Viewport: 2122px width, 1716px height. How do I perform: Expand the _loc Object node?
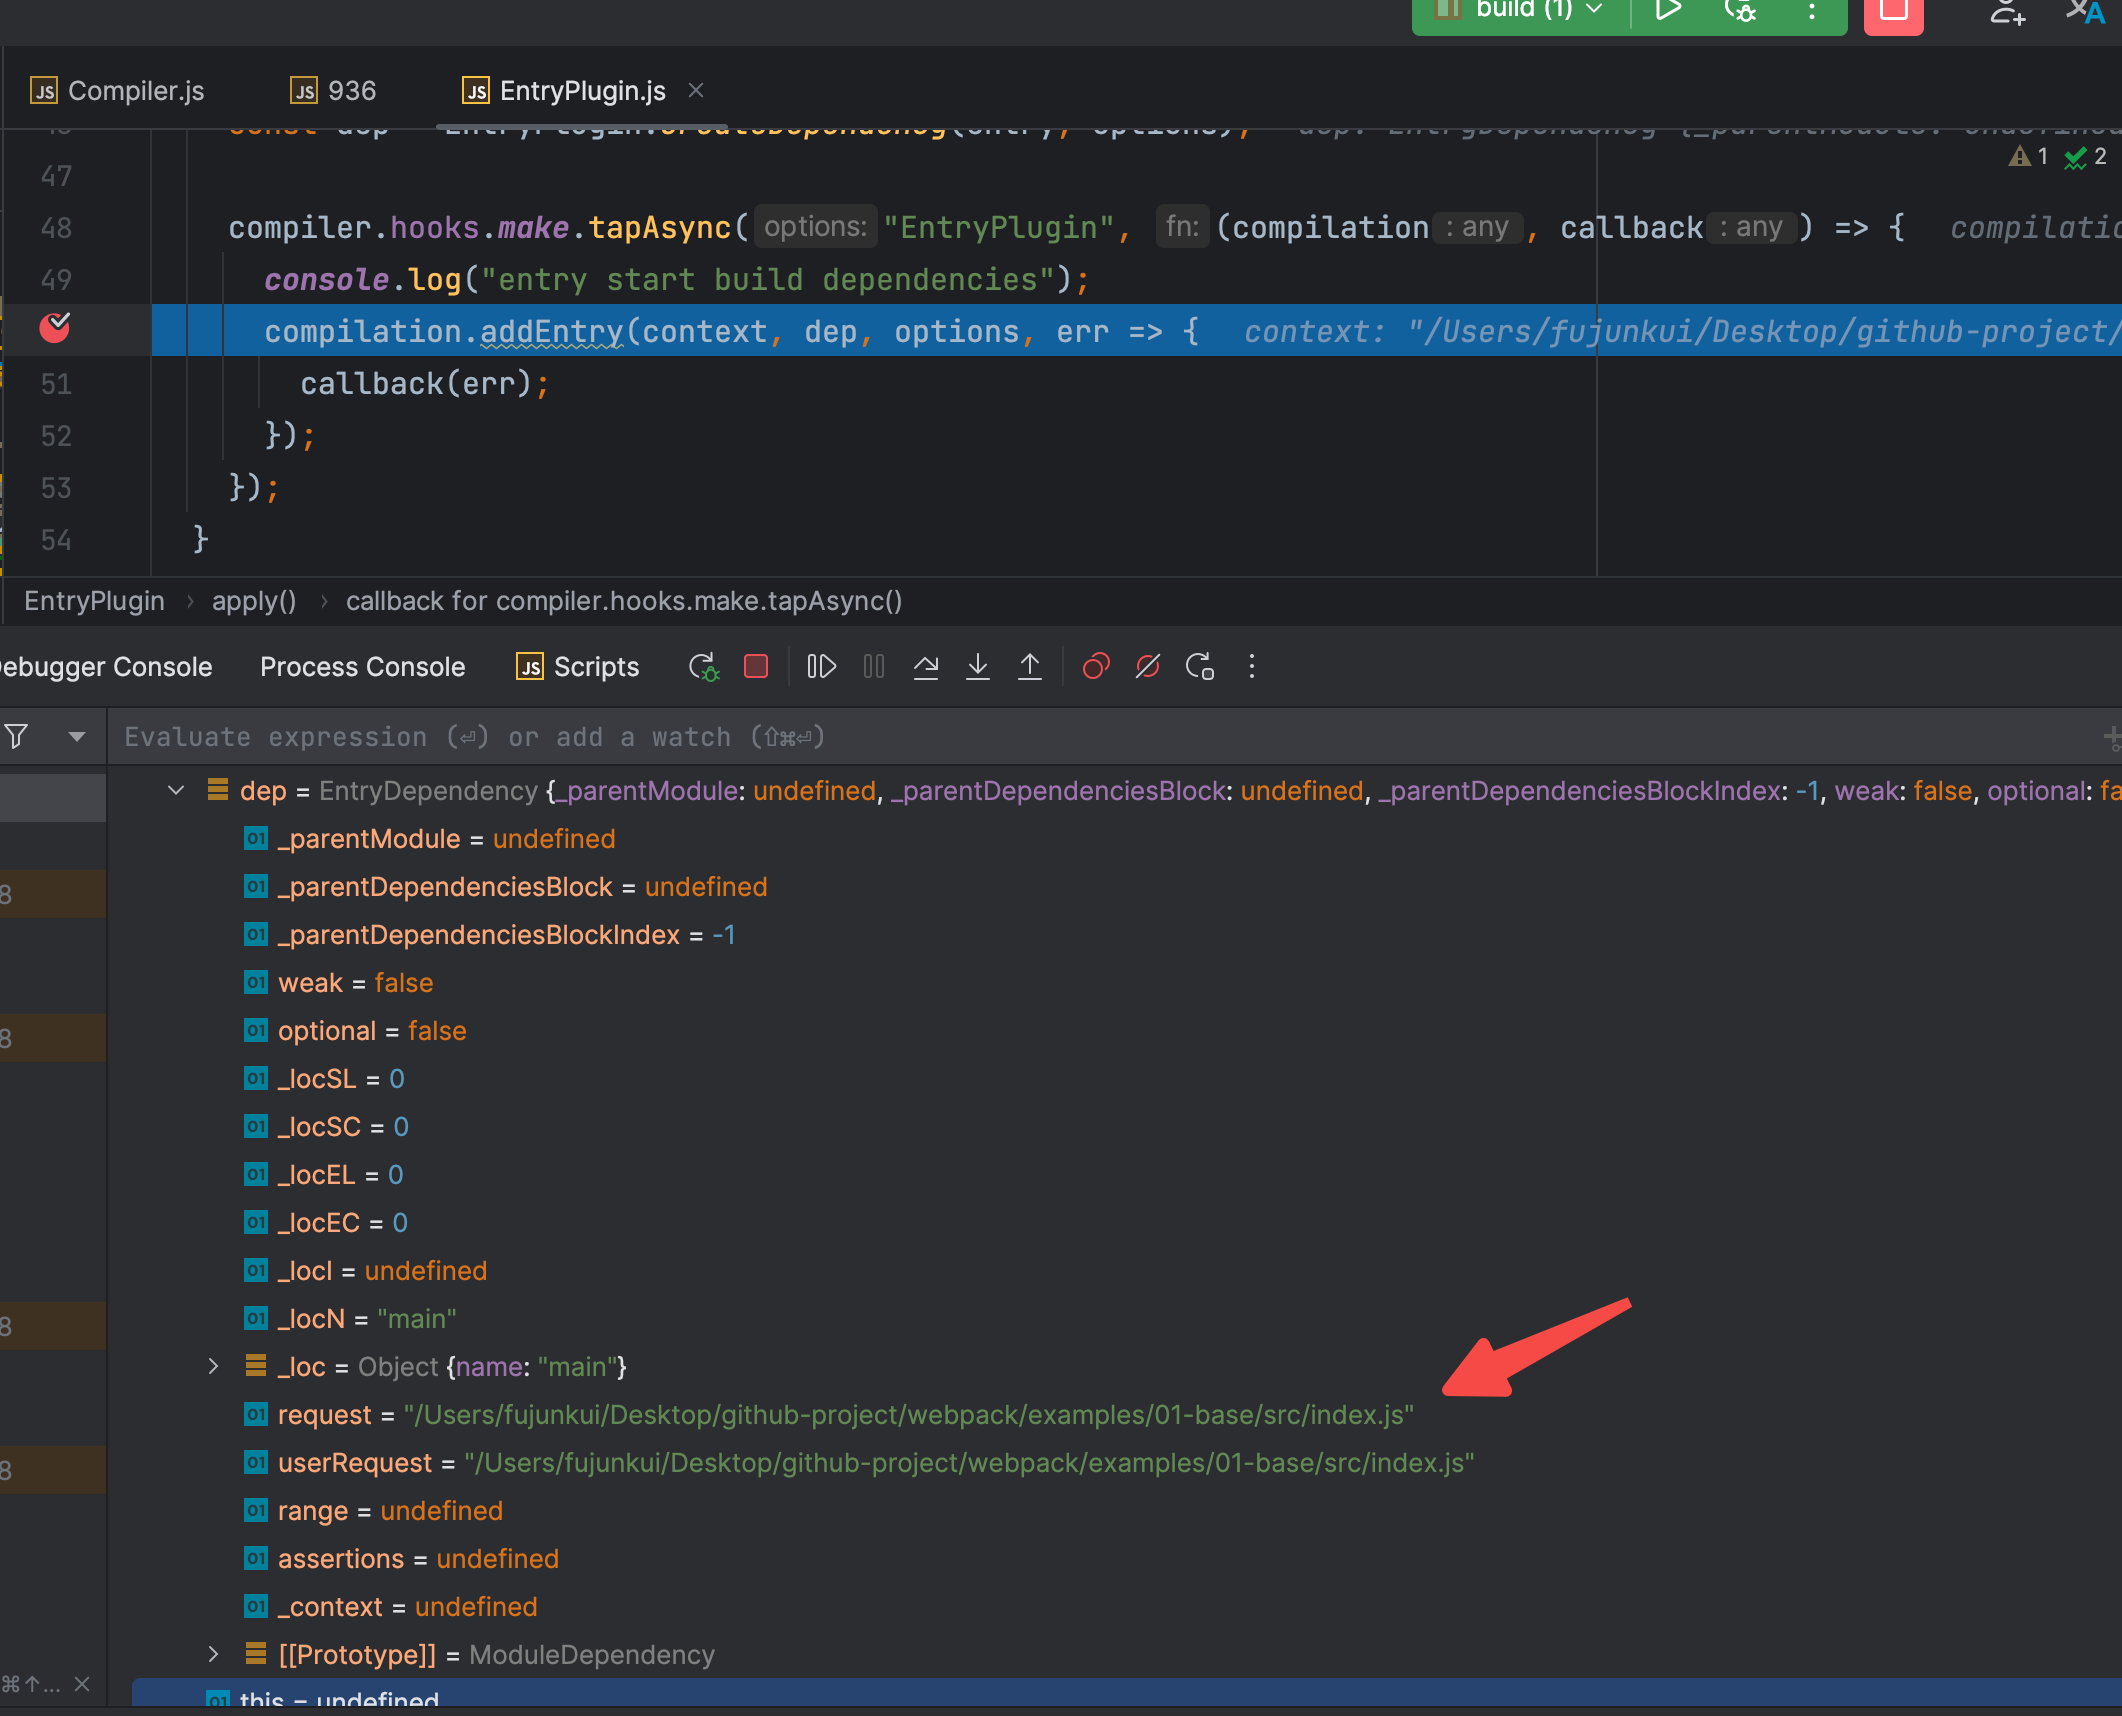point(213,1367)
